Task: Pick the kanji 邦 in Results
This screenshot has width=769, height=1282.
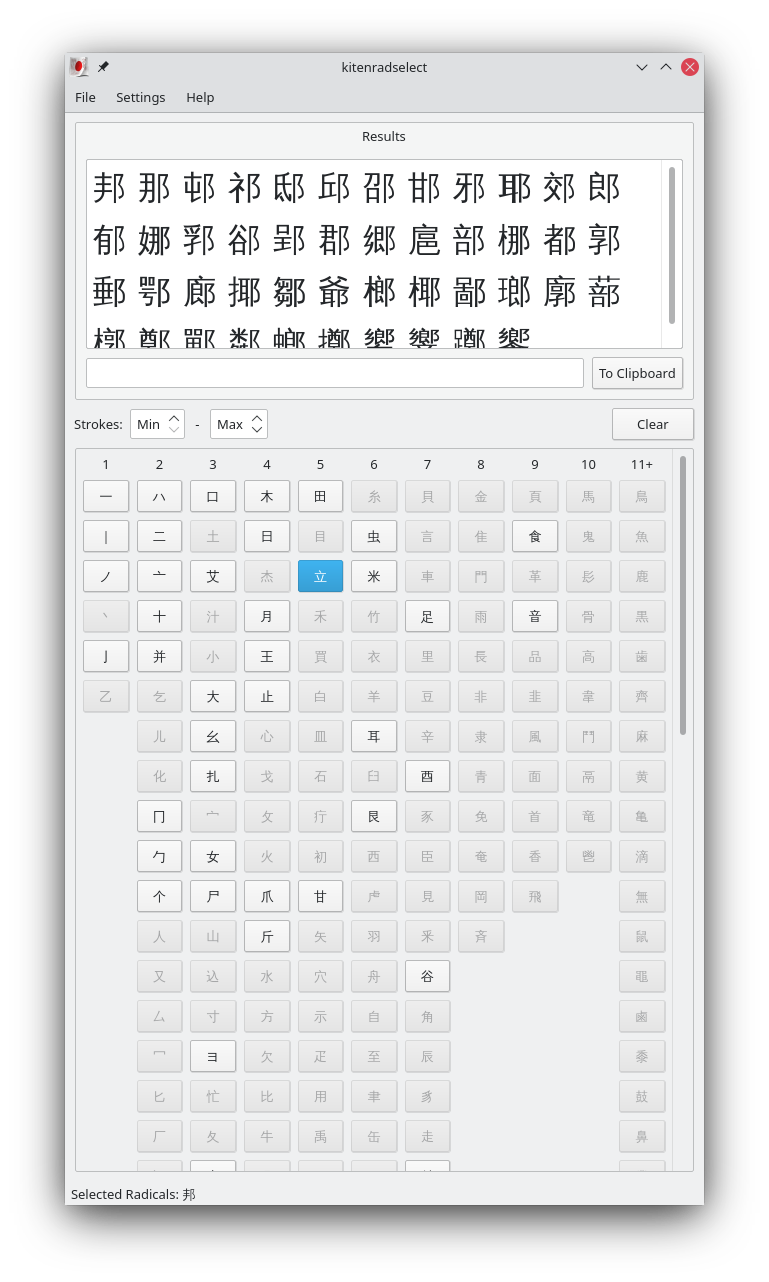Action: (109, 188)
